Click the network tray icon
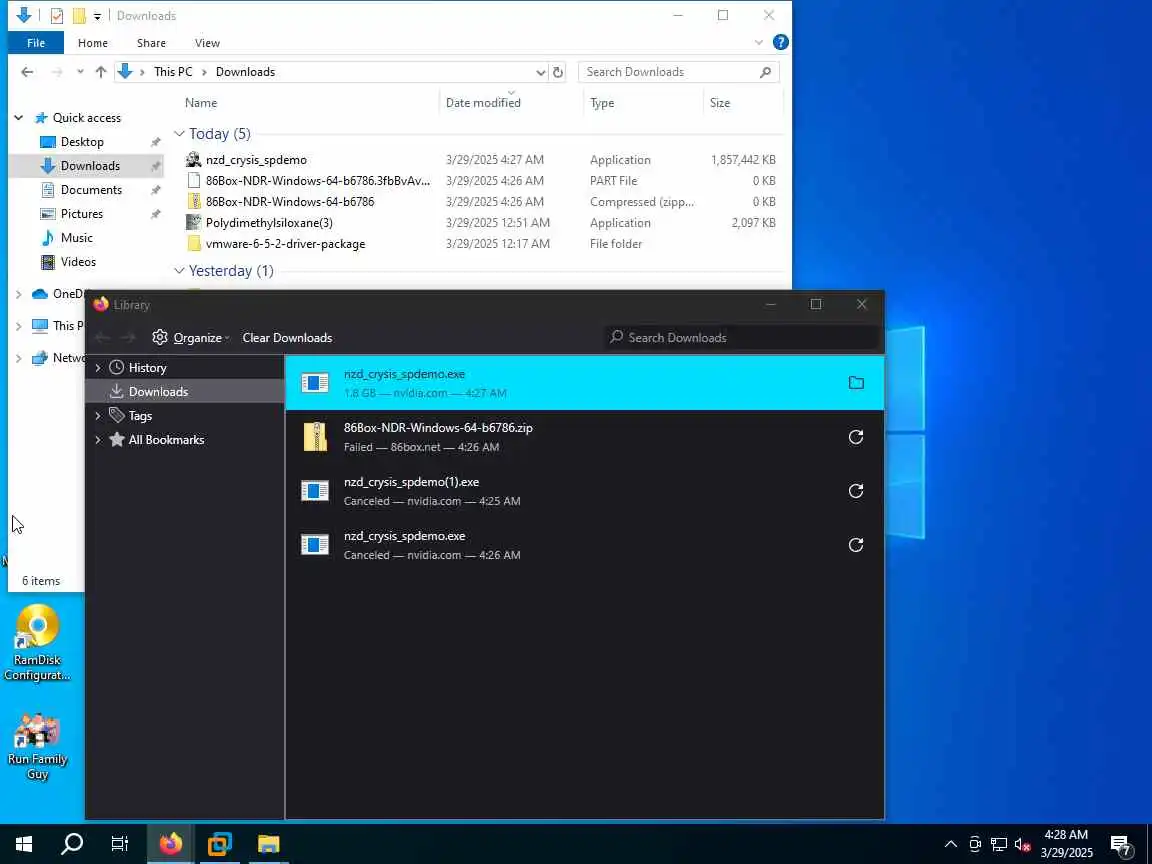The width and height of the screenshot is (1152, 864). pyautogui.click(x=998, y=845)
